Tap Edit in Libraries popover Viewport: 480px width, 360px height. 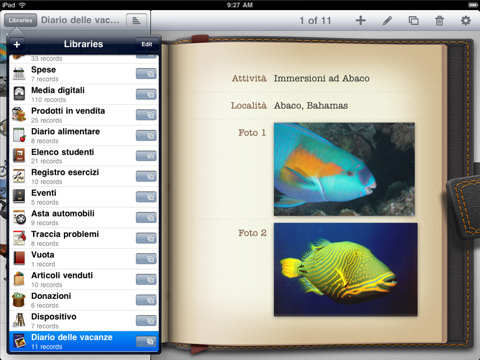147,44
